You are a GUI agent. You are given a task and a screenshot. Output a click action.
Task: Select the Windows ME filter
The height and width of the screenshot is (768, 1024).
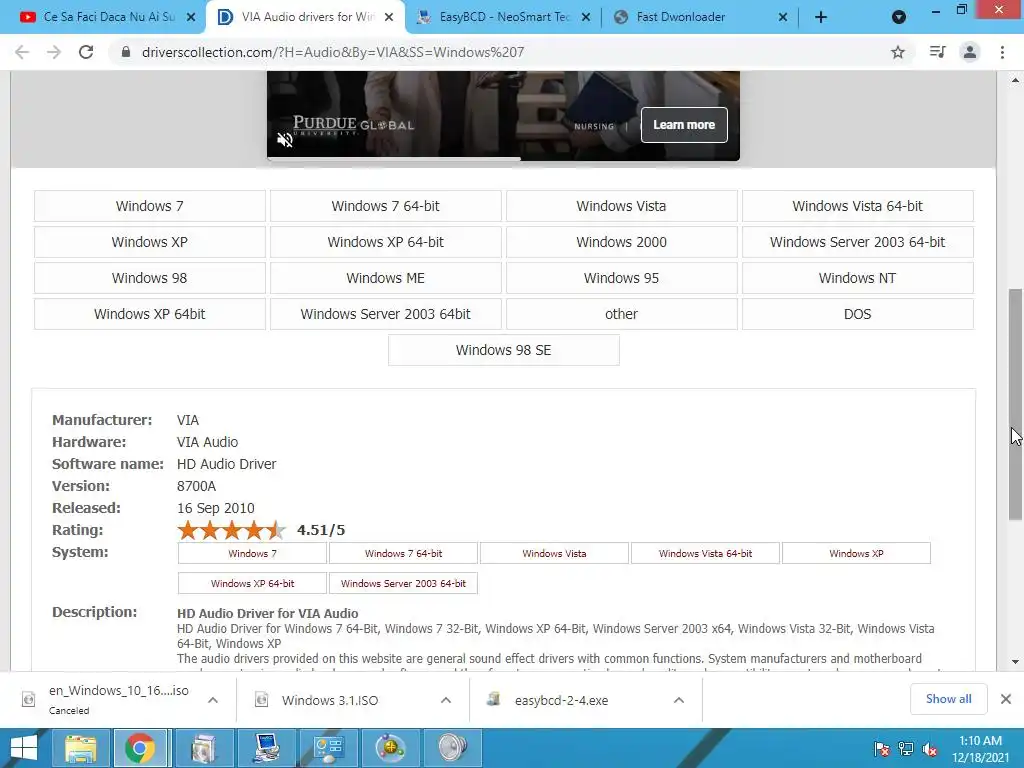click(x=385, y=278)
